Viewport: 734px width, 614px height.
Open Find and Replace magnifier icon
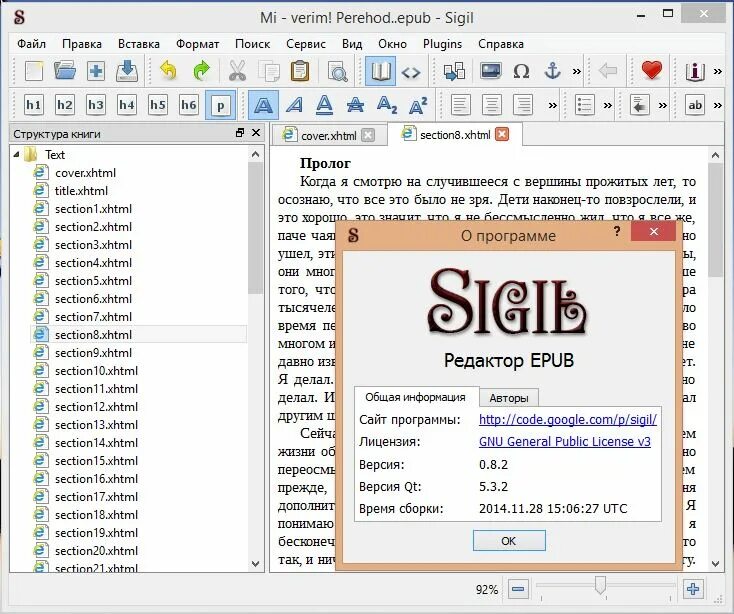337,71
